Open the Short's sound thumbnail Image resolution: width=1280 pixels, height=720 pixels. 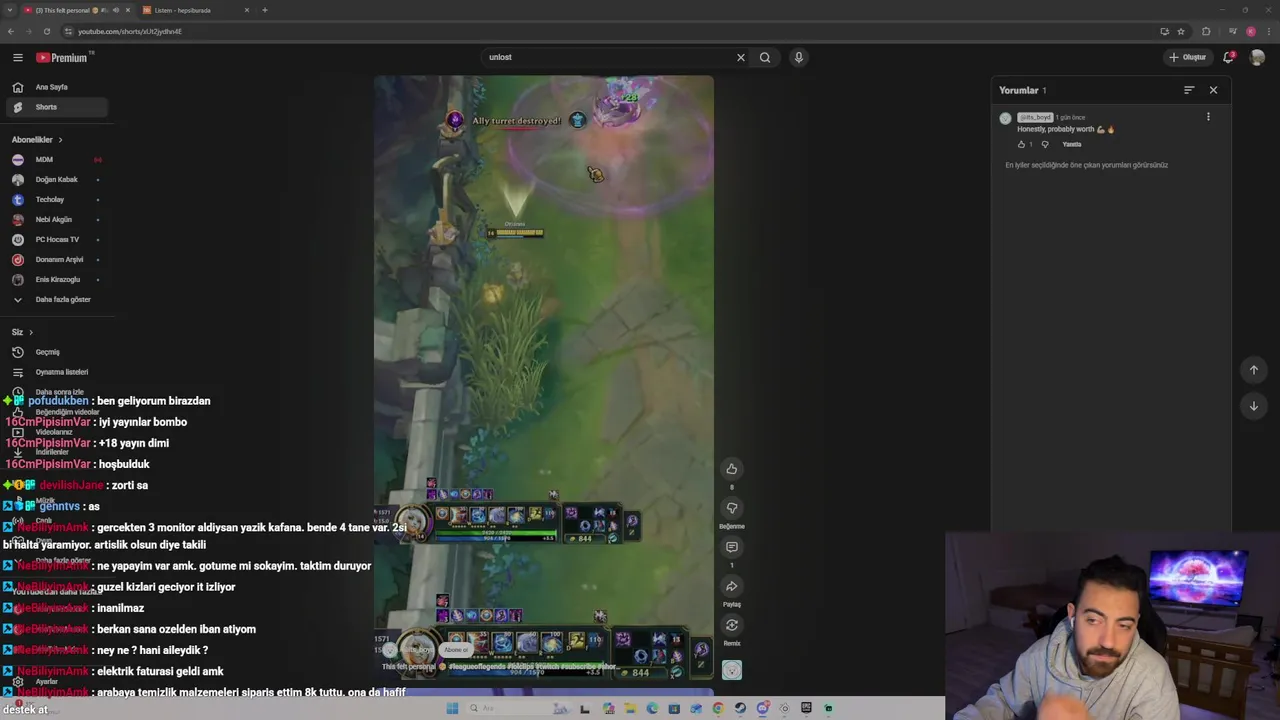click(x=732, y=670)
